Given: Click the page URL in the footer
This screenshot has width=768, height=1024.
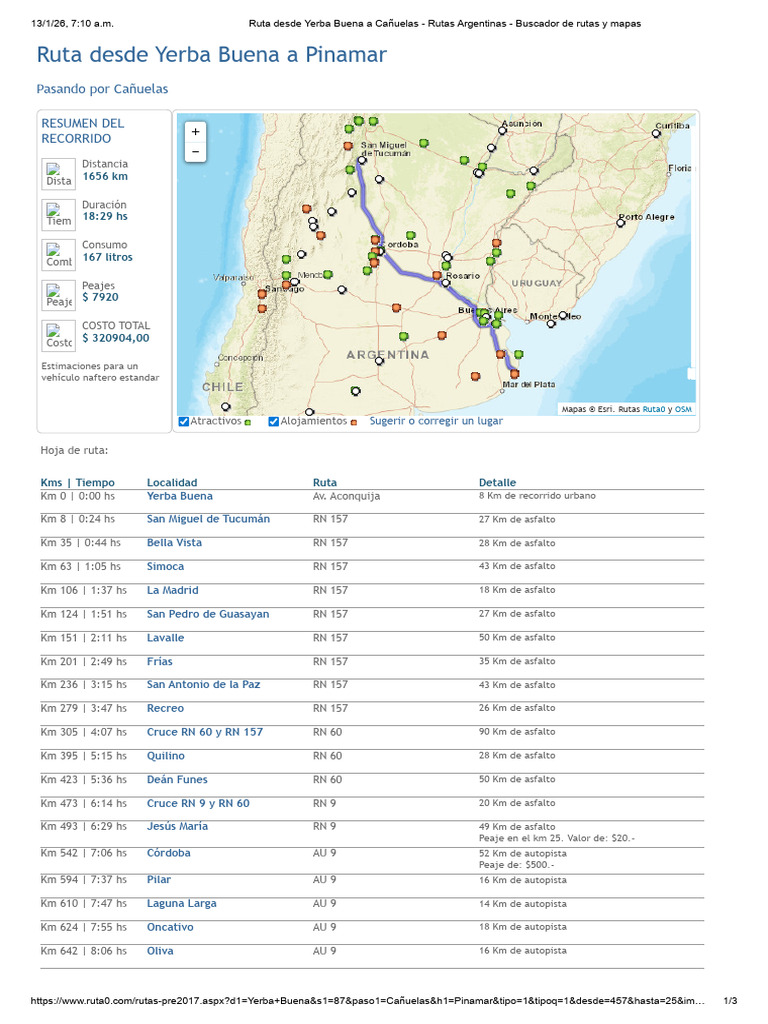Looking at the screenshot, I should pos(368,1000).
